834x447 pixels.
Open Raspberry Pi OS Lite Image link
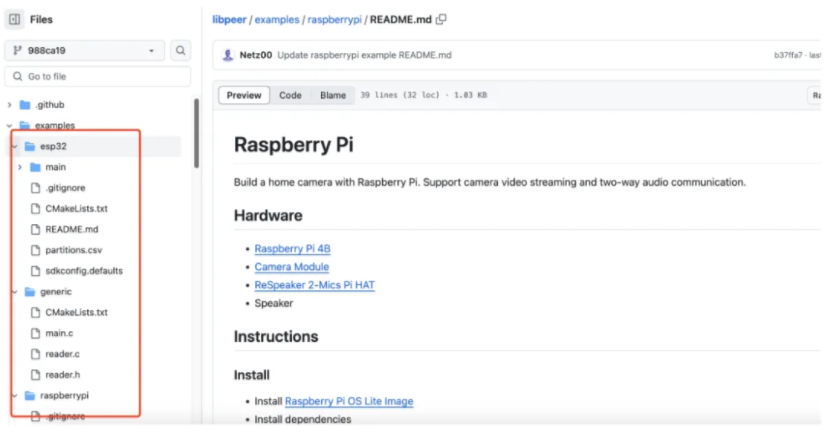(x=349, y=401)
